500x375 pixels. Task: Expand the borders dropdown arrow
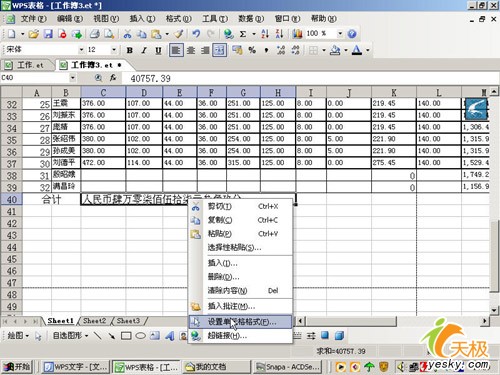pos(324,50)
